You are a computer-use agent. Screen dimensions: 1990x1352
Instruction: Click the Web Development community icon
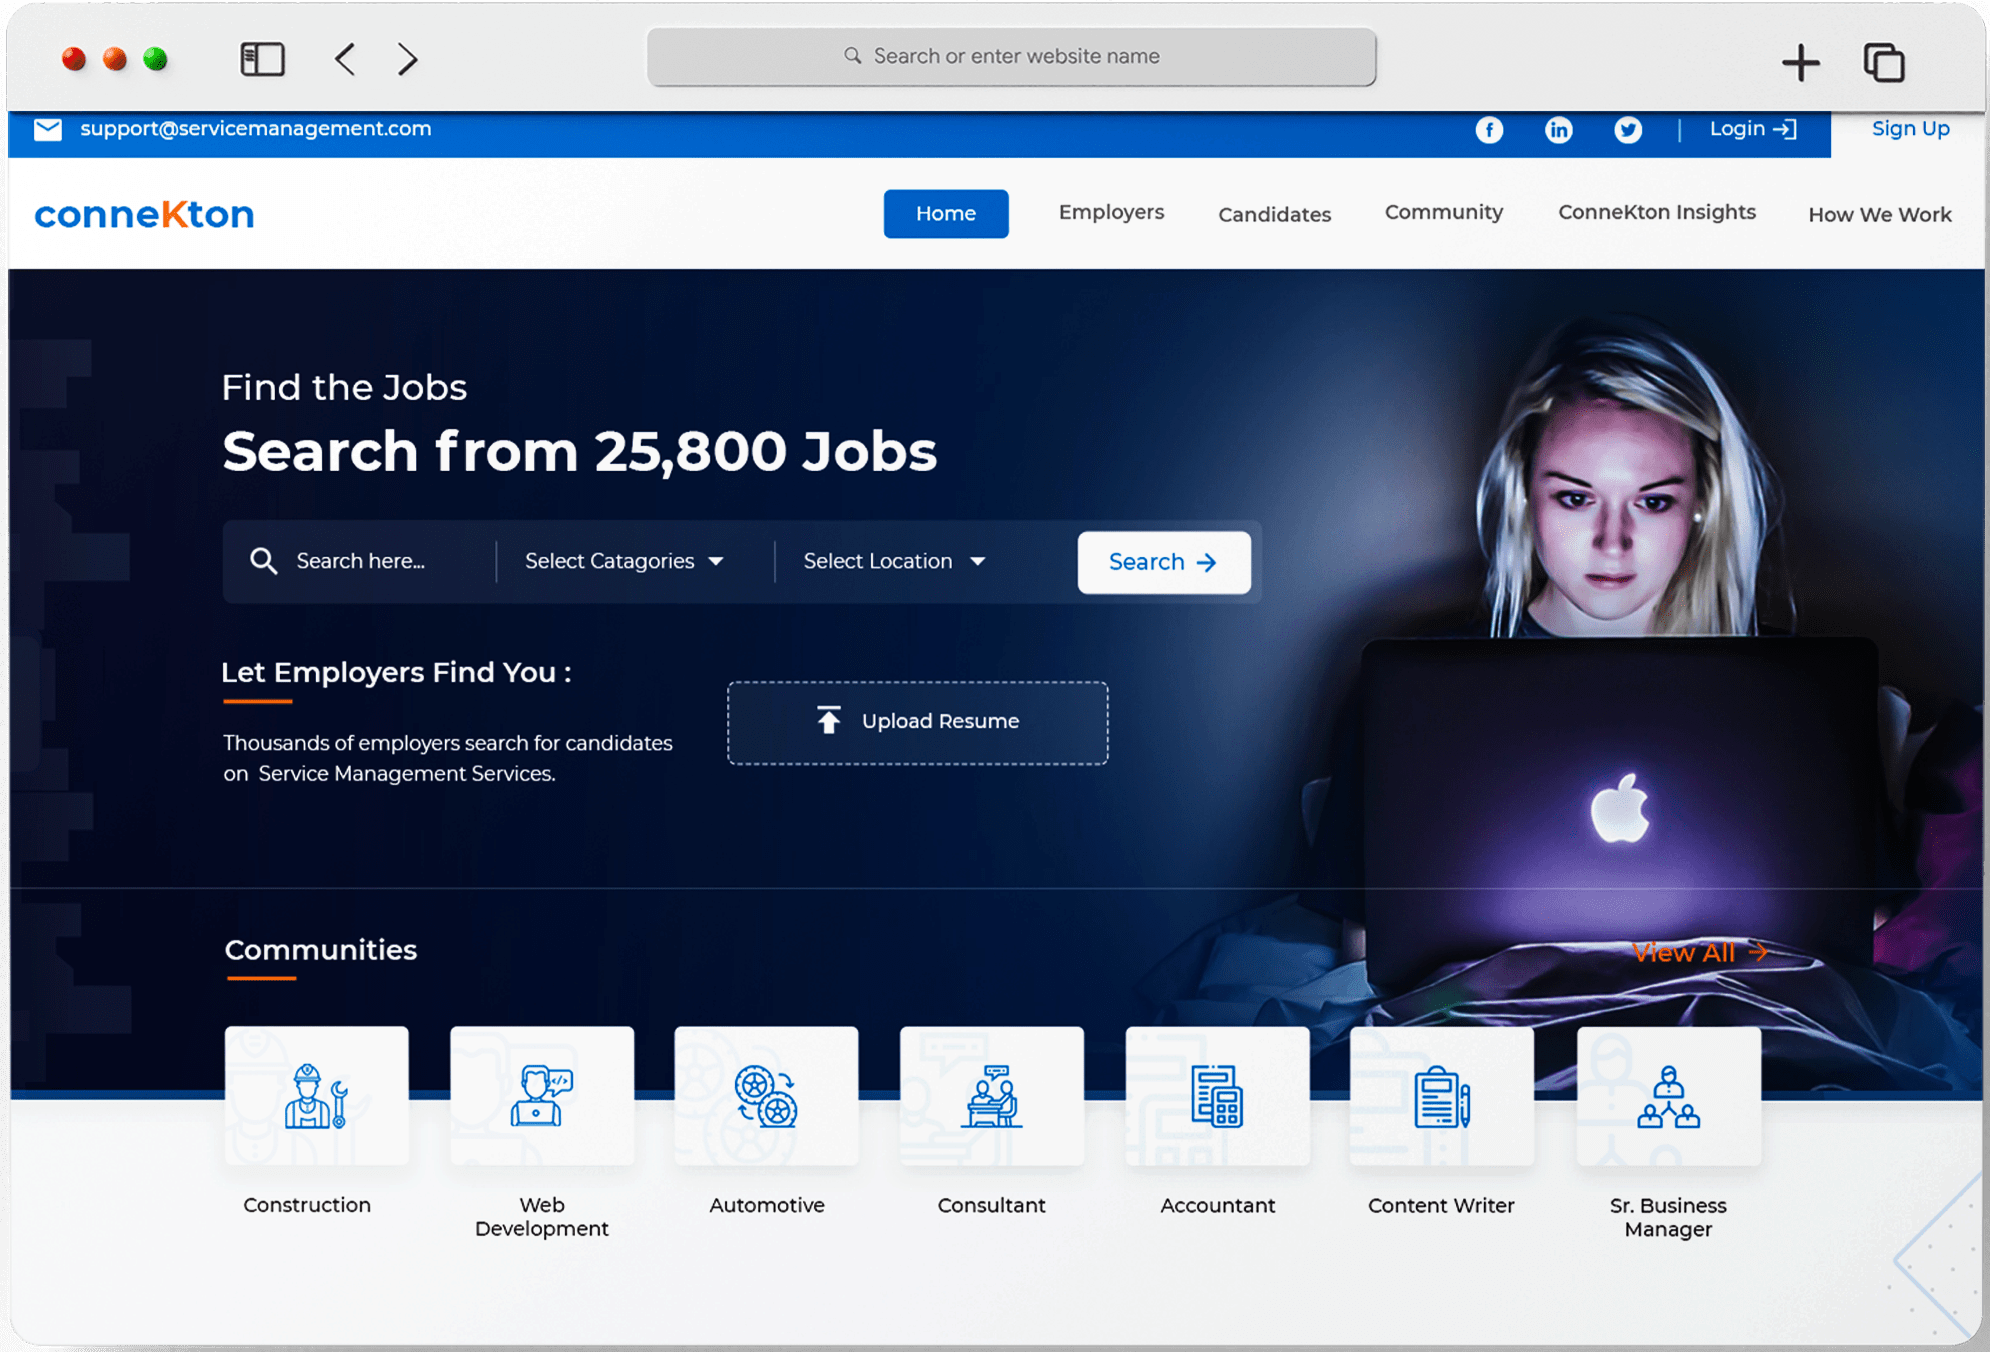[541, 1096]
